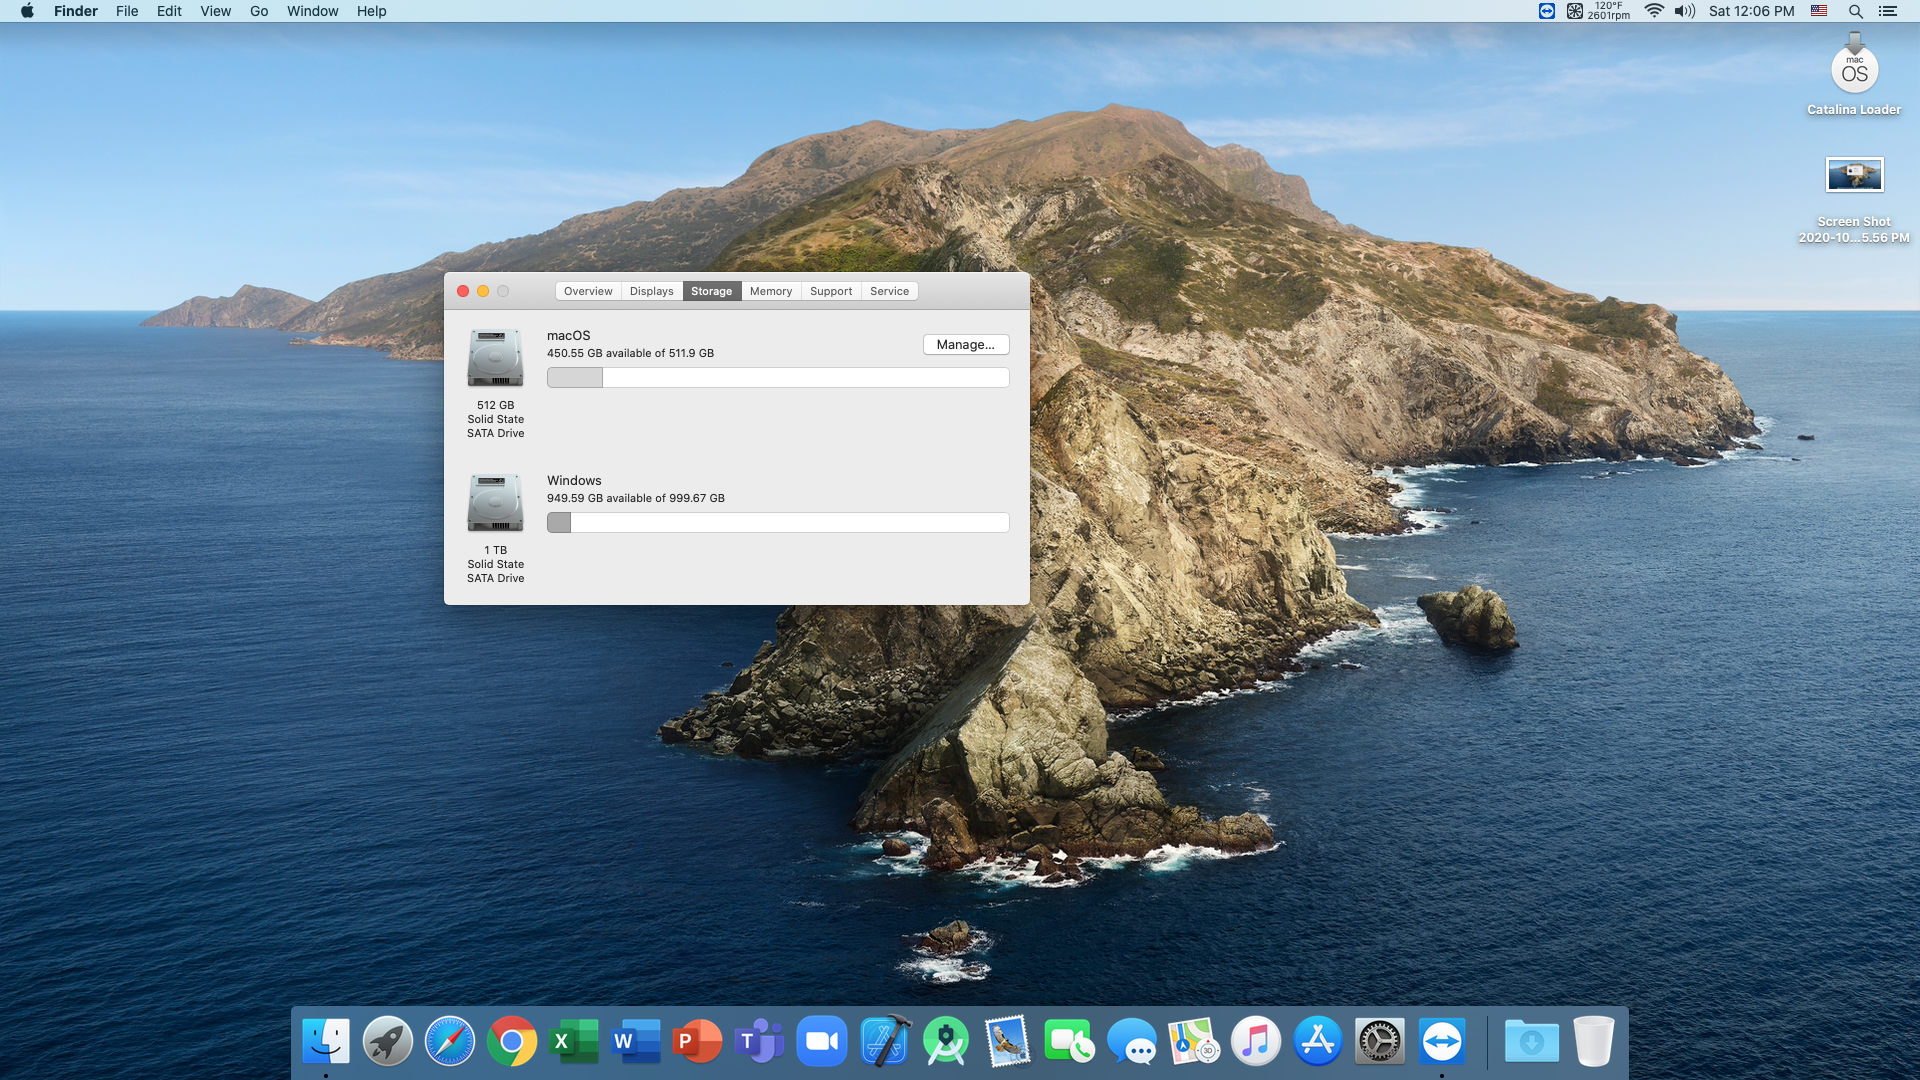Select the Screen Shot thumbnail on the desktop

[1854, 175]
